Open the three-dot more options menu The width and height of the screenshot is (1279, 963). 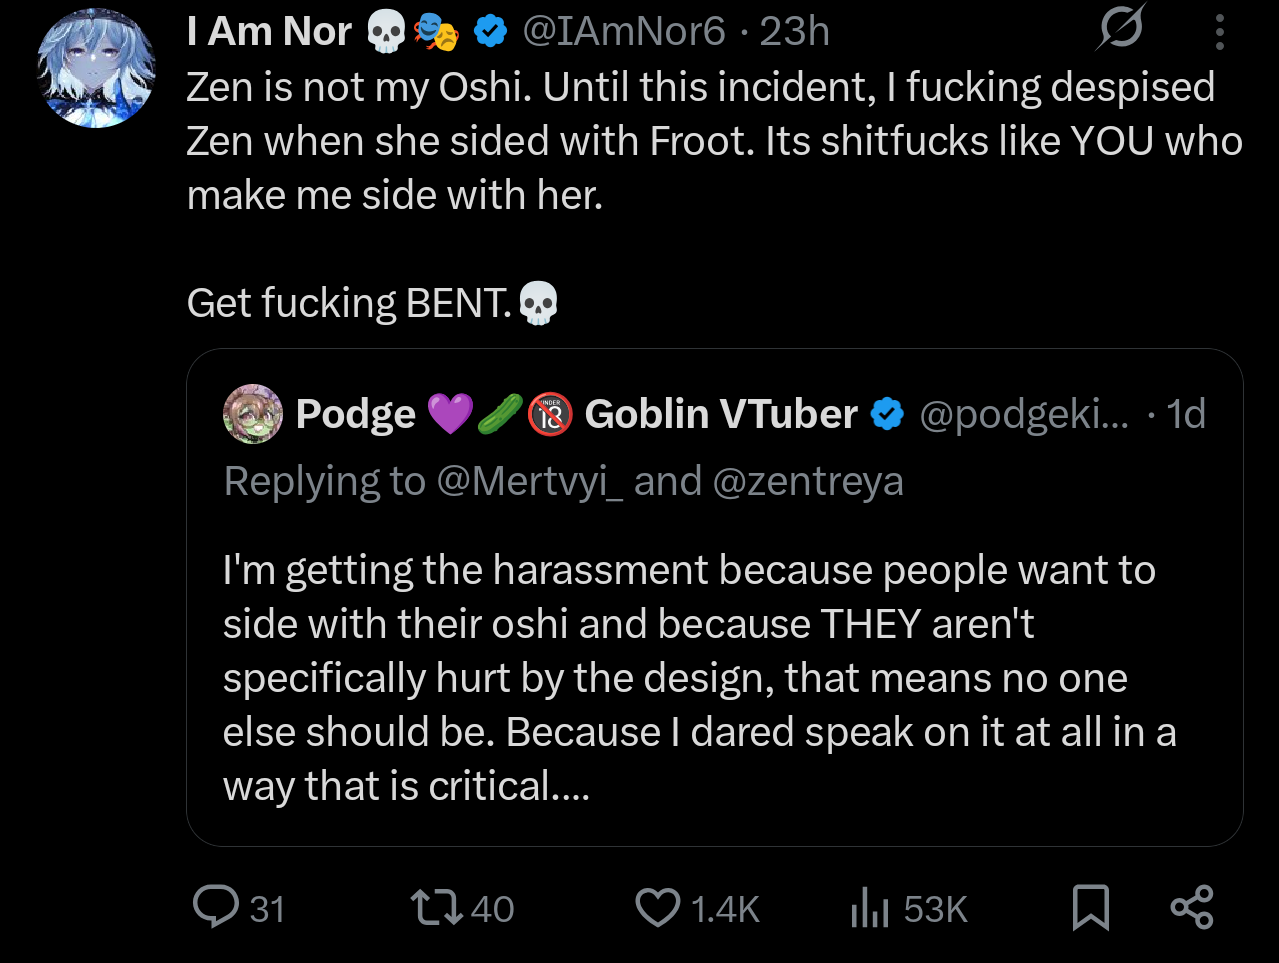pyautogui.click(x=1220, y=31)
